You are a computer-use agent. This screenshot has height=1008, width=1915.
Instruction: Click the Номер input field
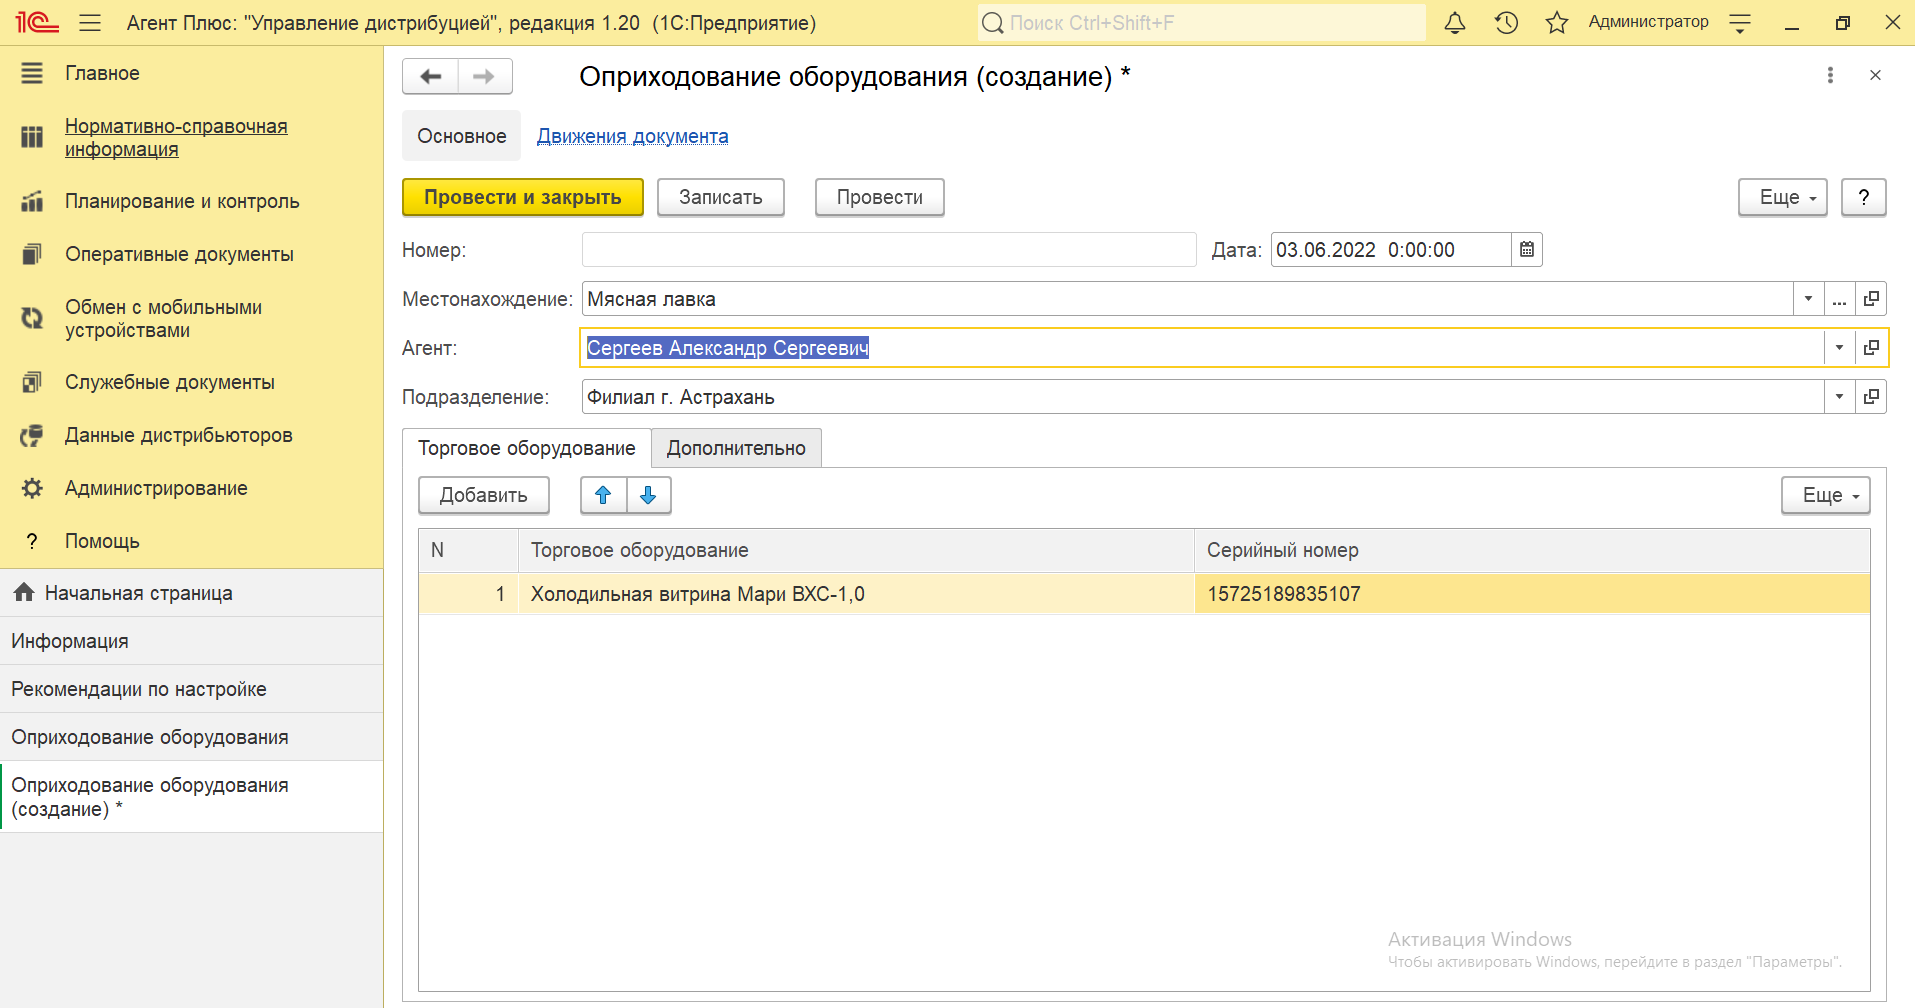[x=888, y=250]
